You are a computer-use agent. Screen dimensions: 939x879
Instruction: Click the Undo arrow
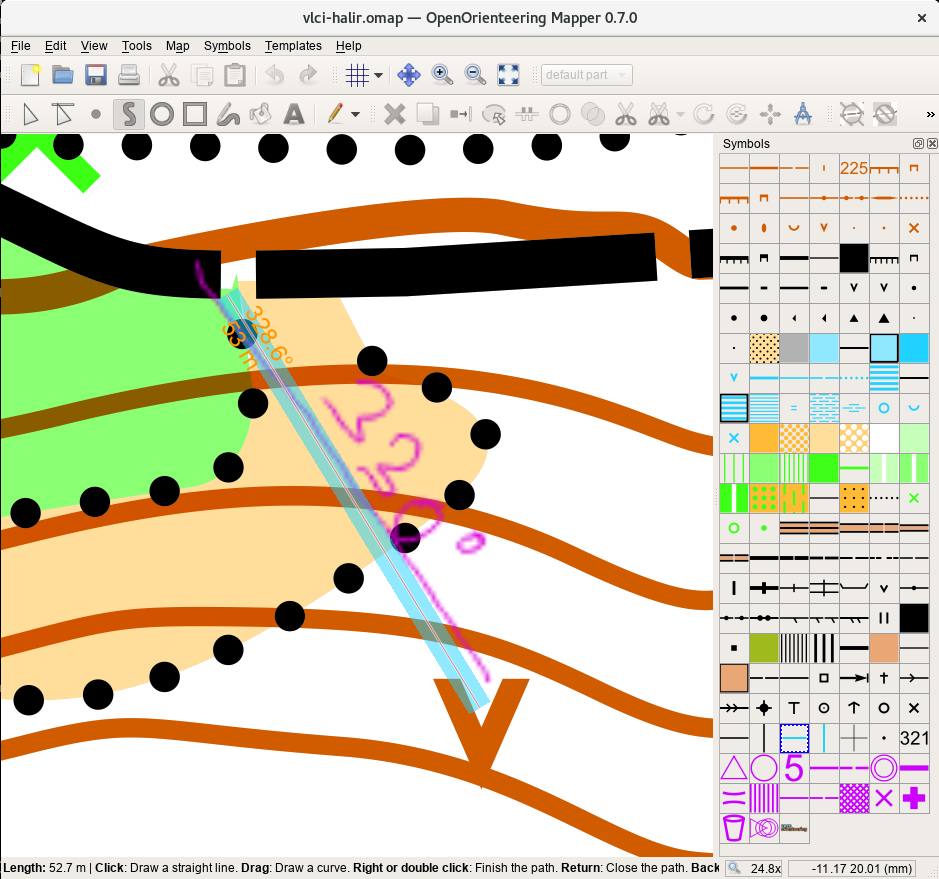[x=274, y=75]
